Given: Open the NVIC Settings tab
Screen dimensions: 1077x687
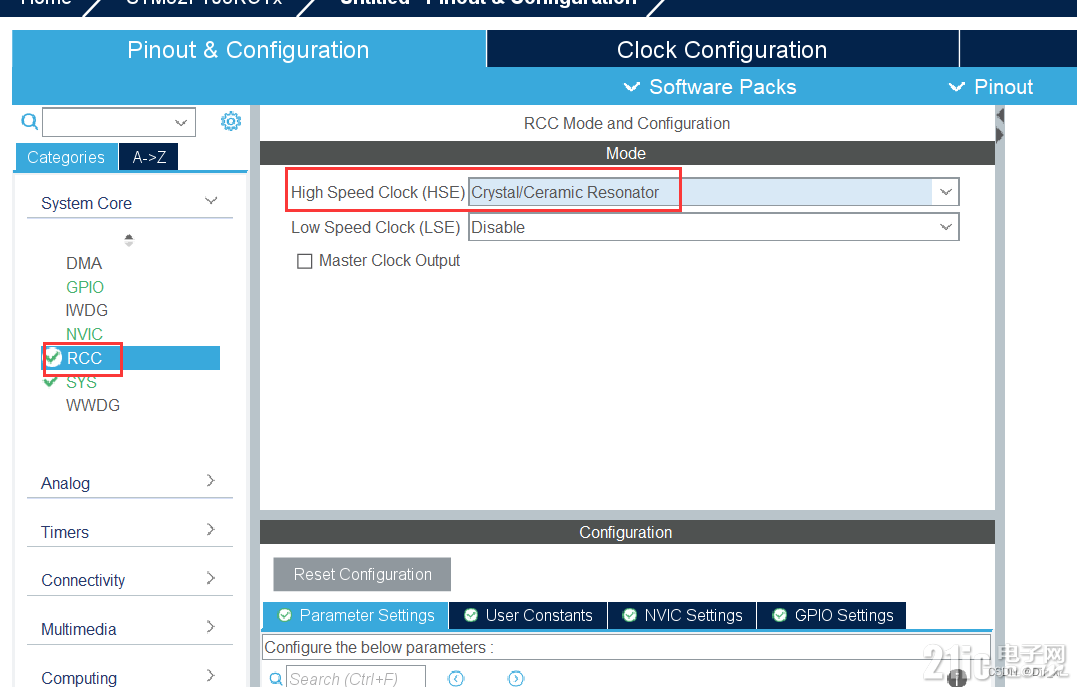Looking at the screenshot, I should [682, 616].
